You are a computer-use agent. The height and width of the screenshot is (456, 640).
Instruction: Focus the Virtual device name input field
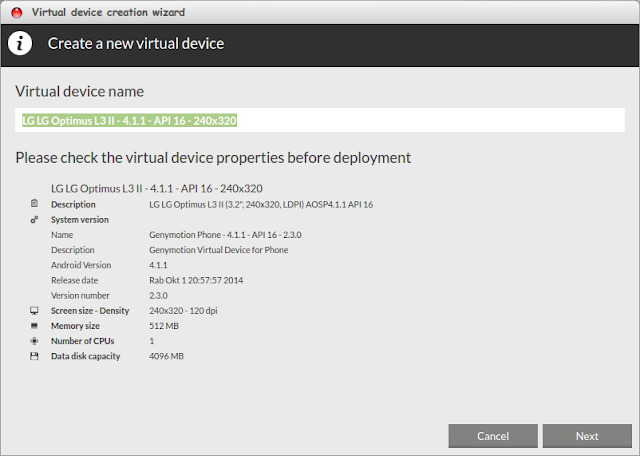click(x=320, y=120)
